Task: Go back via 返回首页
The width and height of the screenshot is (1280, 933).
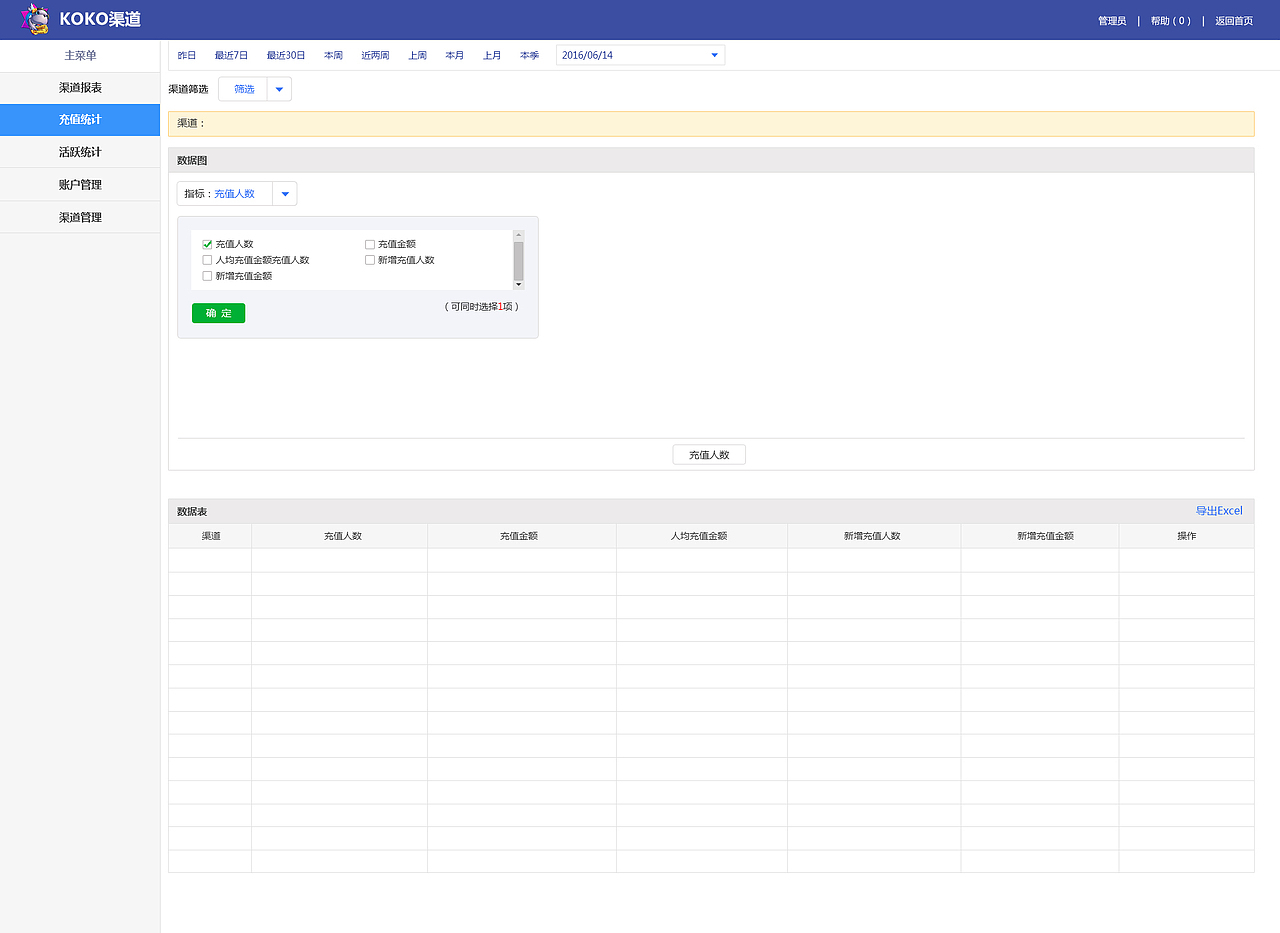Action: [1234, 21]
